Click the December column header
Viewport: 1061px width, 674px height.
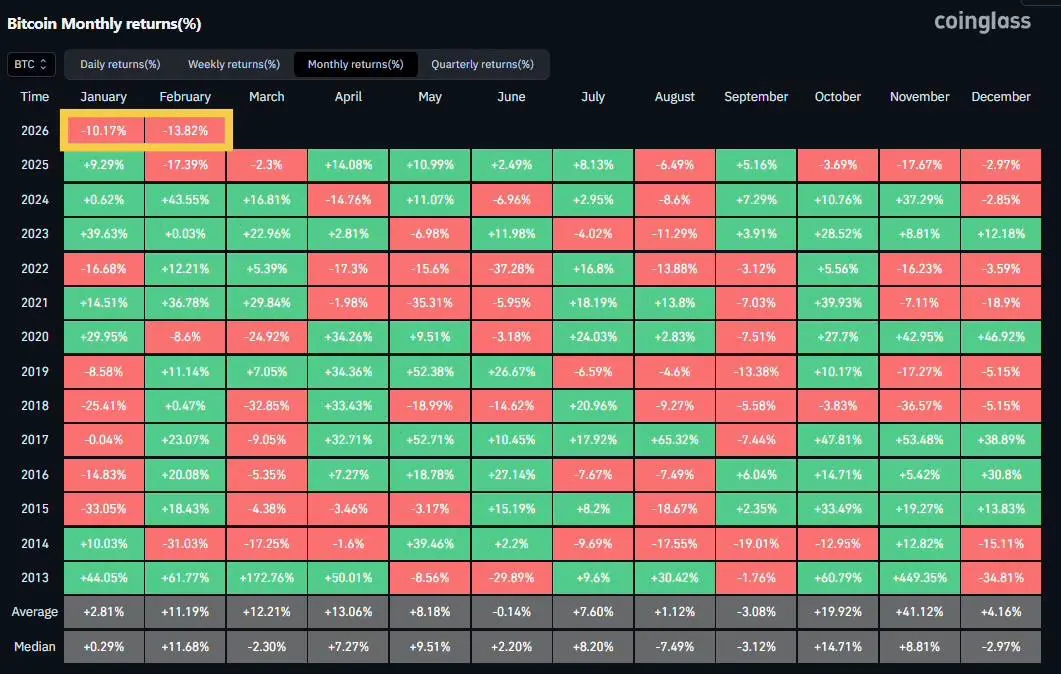click(x=1001, y=97)
